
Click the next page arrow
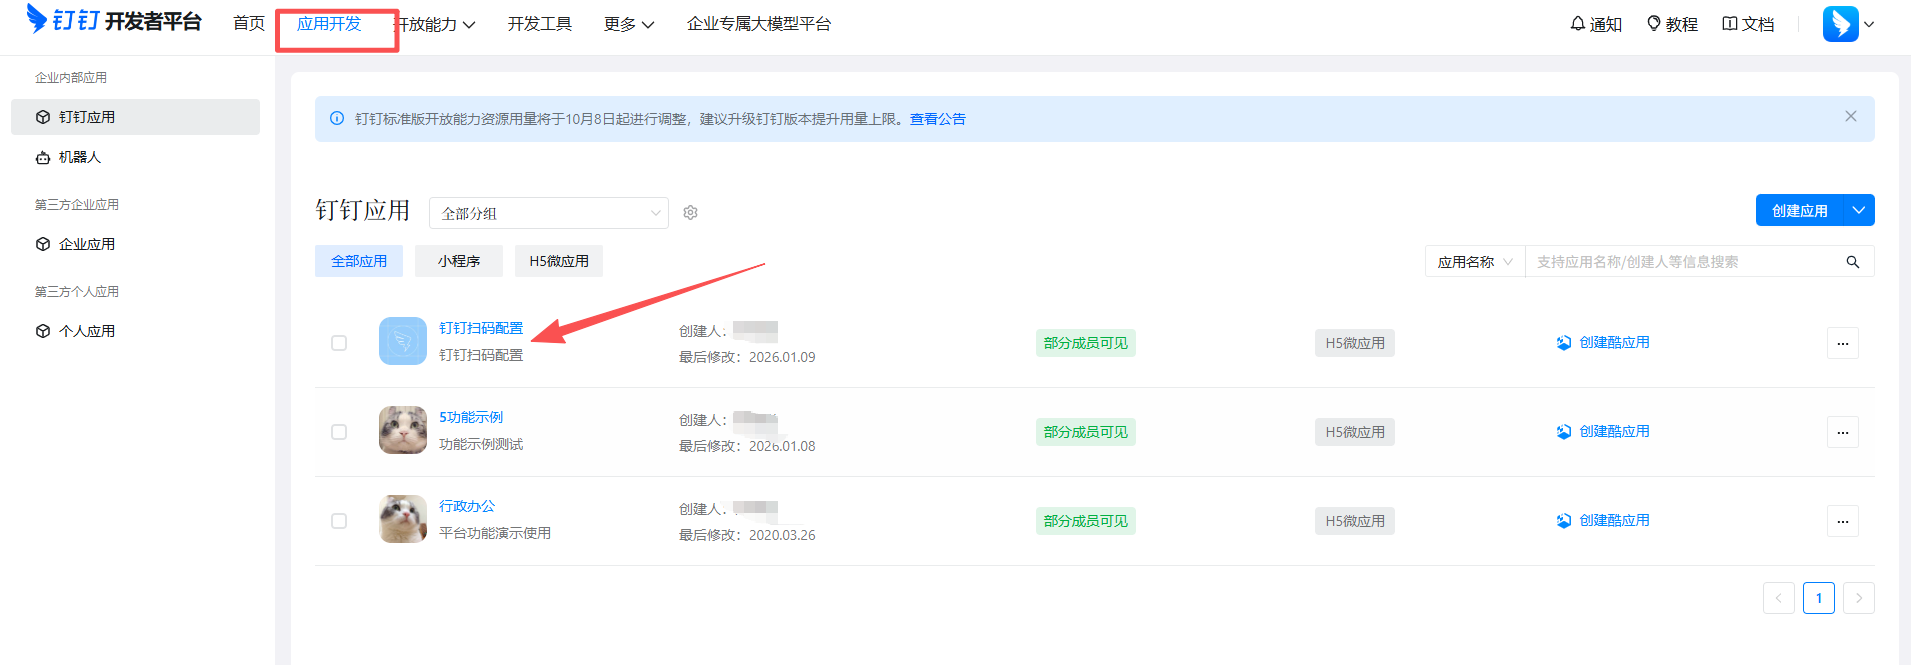click(1858, 598)
